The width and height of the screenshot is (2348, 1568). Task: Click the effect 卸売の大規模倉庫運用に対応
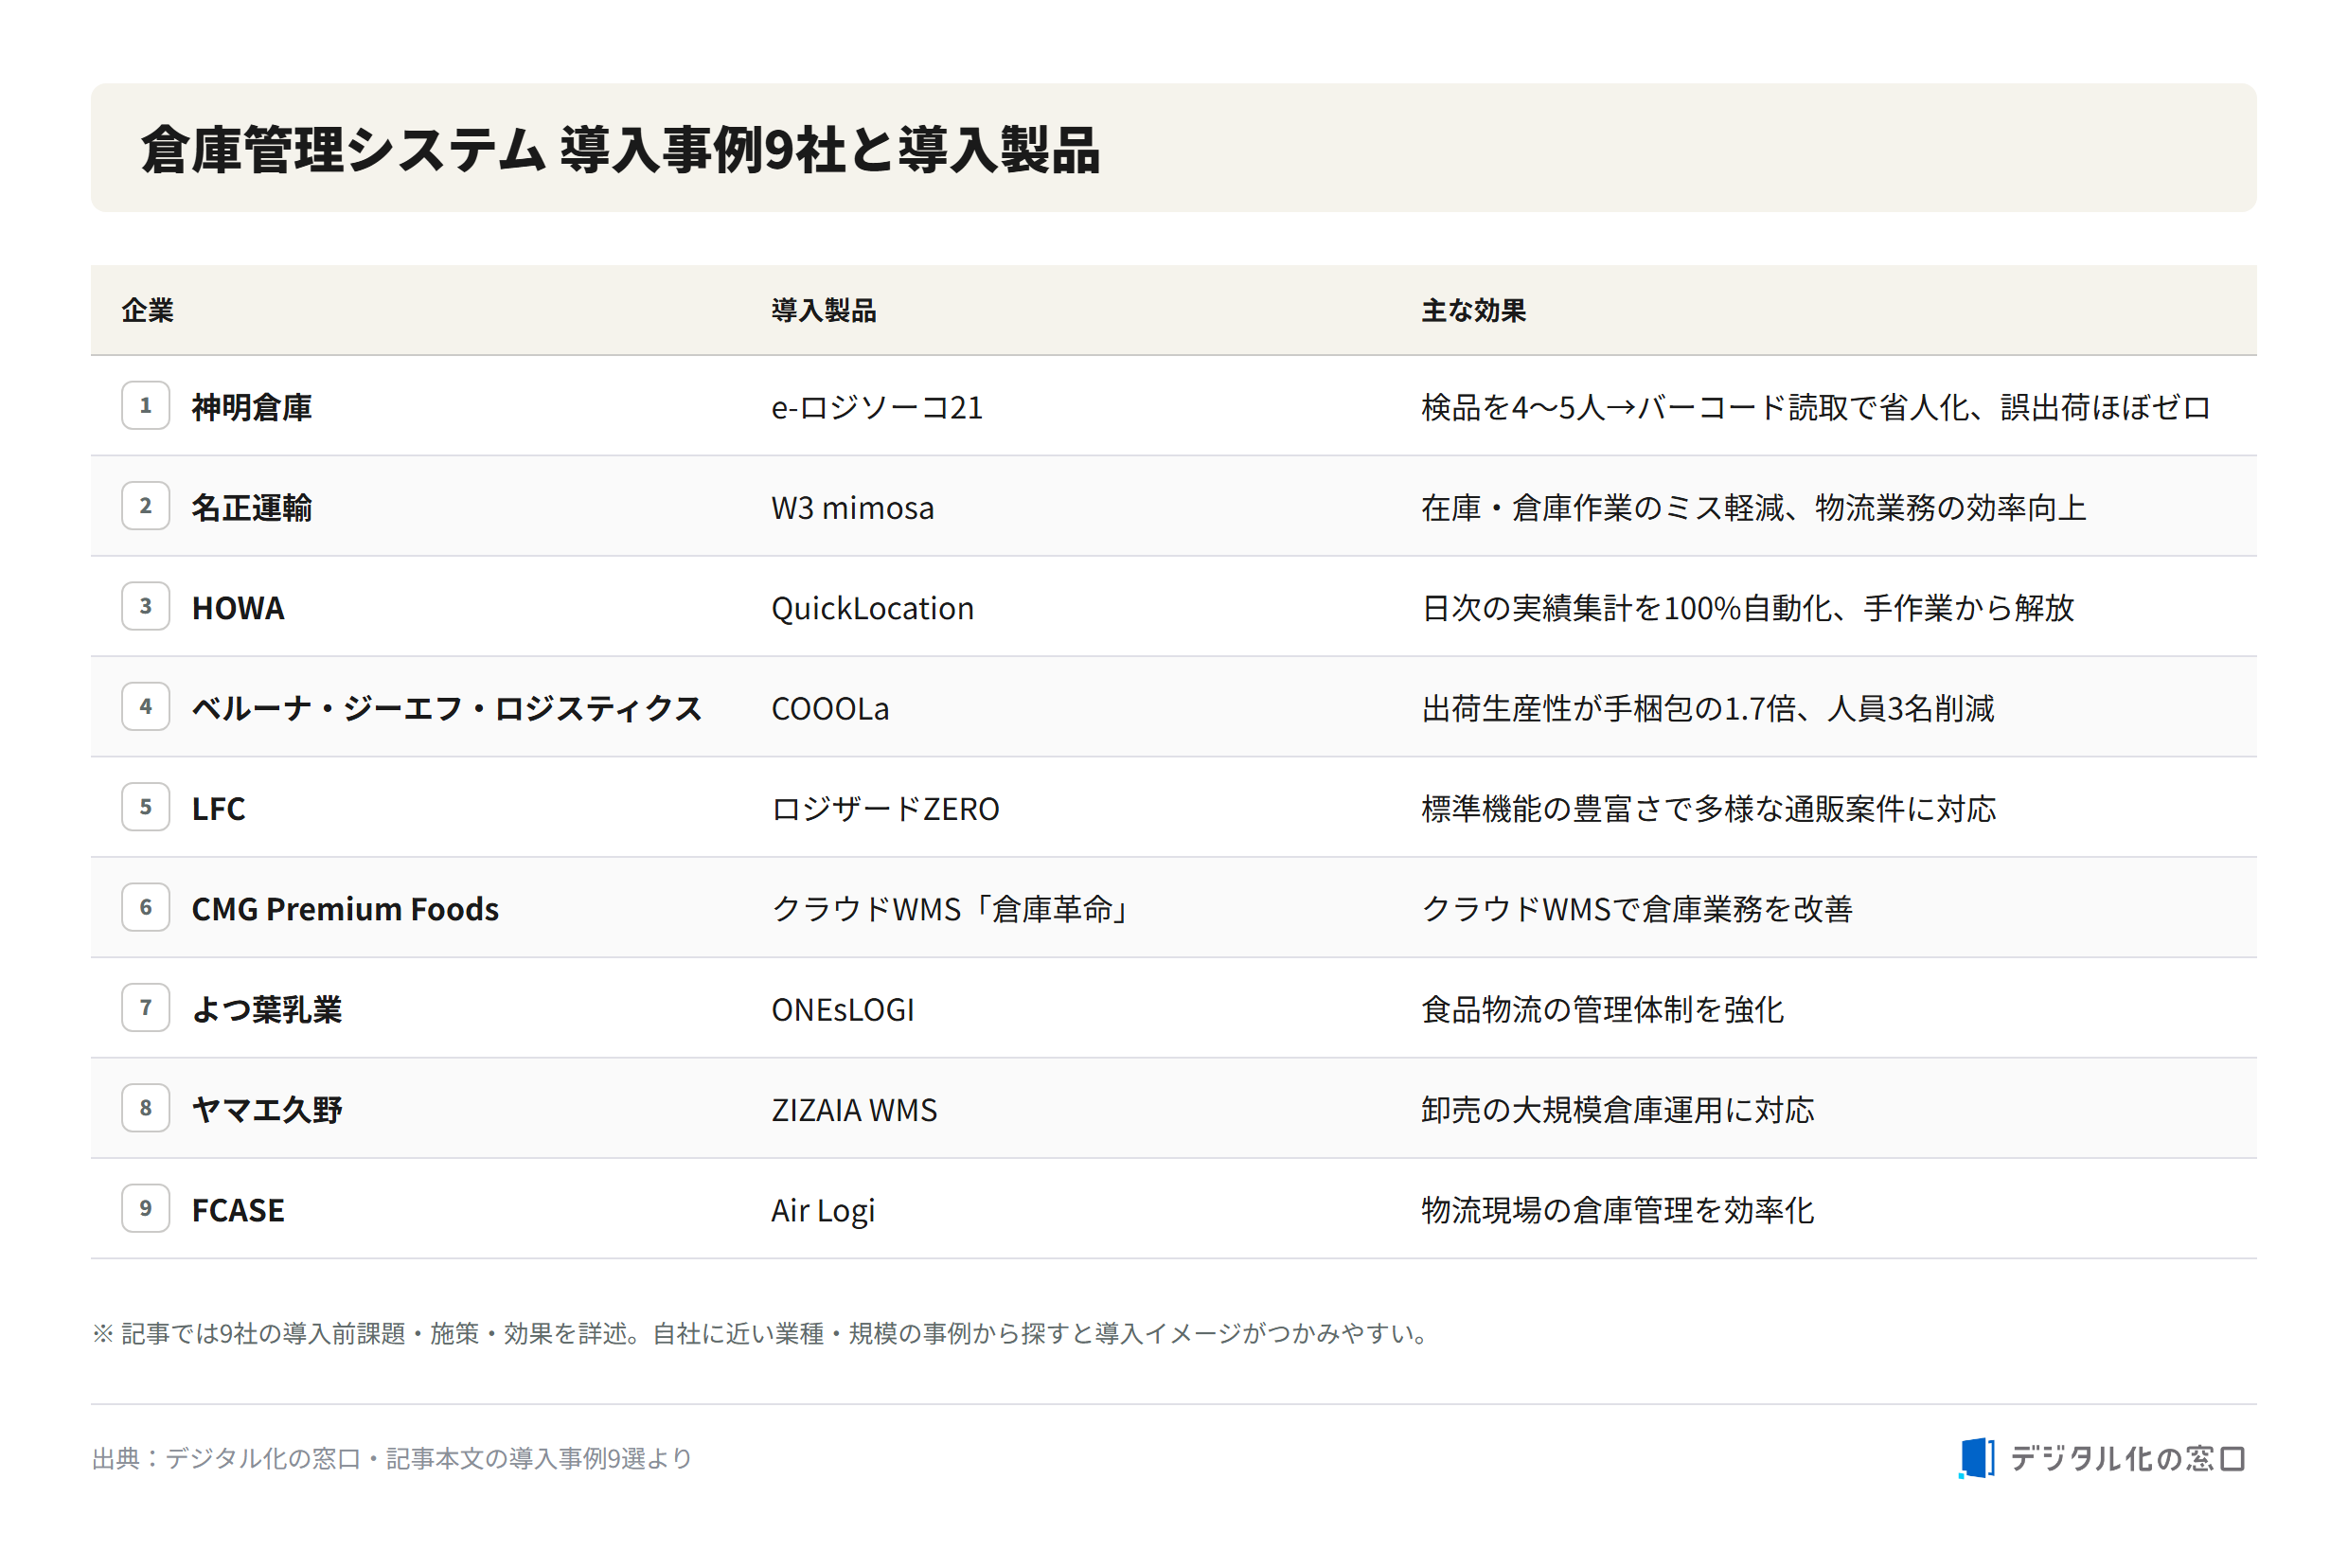tap(1618, 1110)
